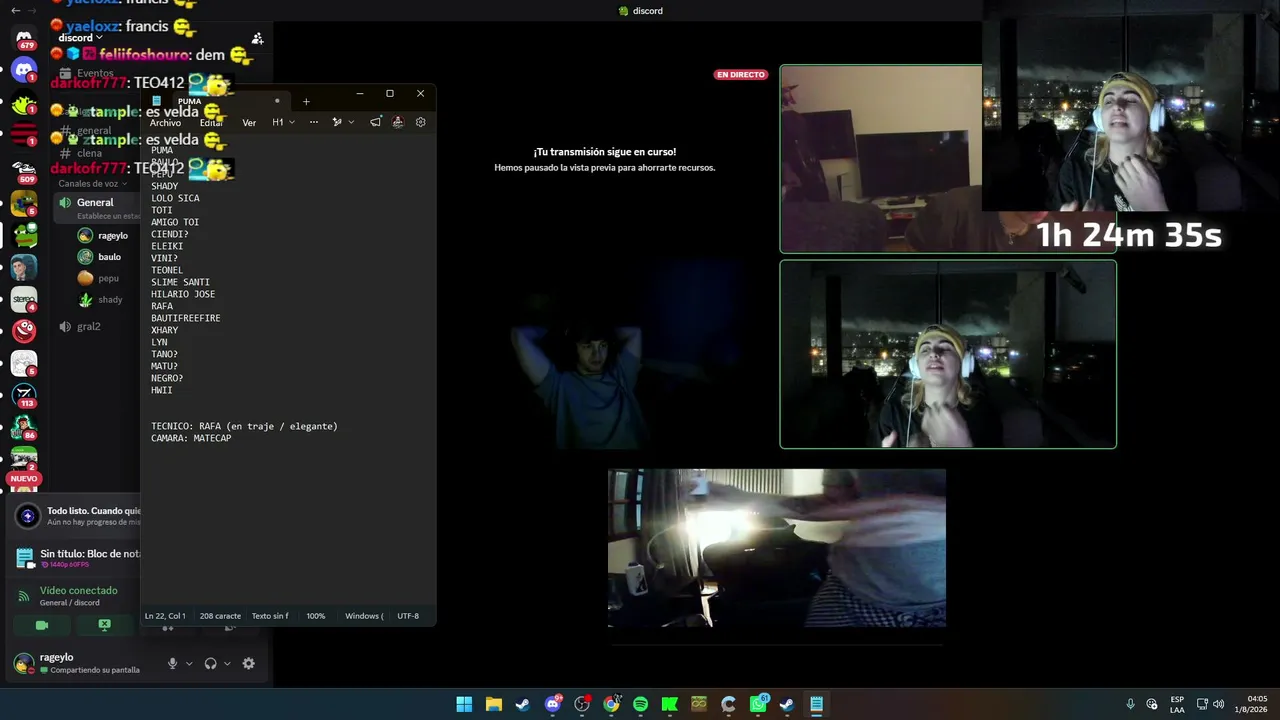Open WhatsApp from the taskbar
This screenshot has height=720, width=1280.
tap(758, 704)
